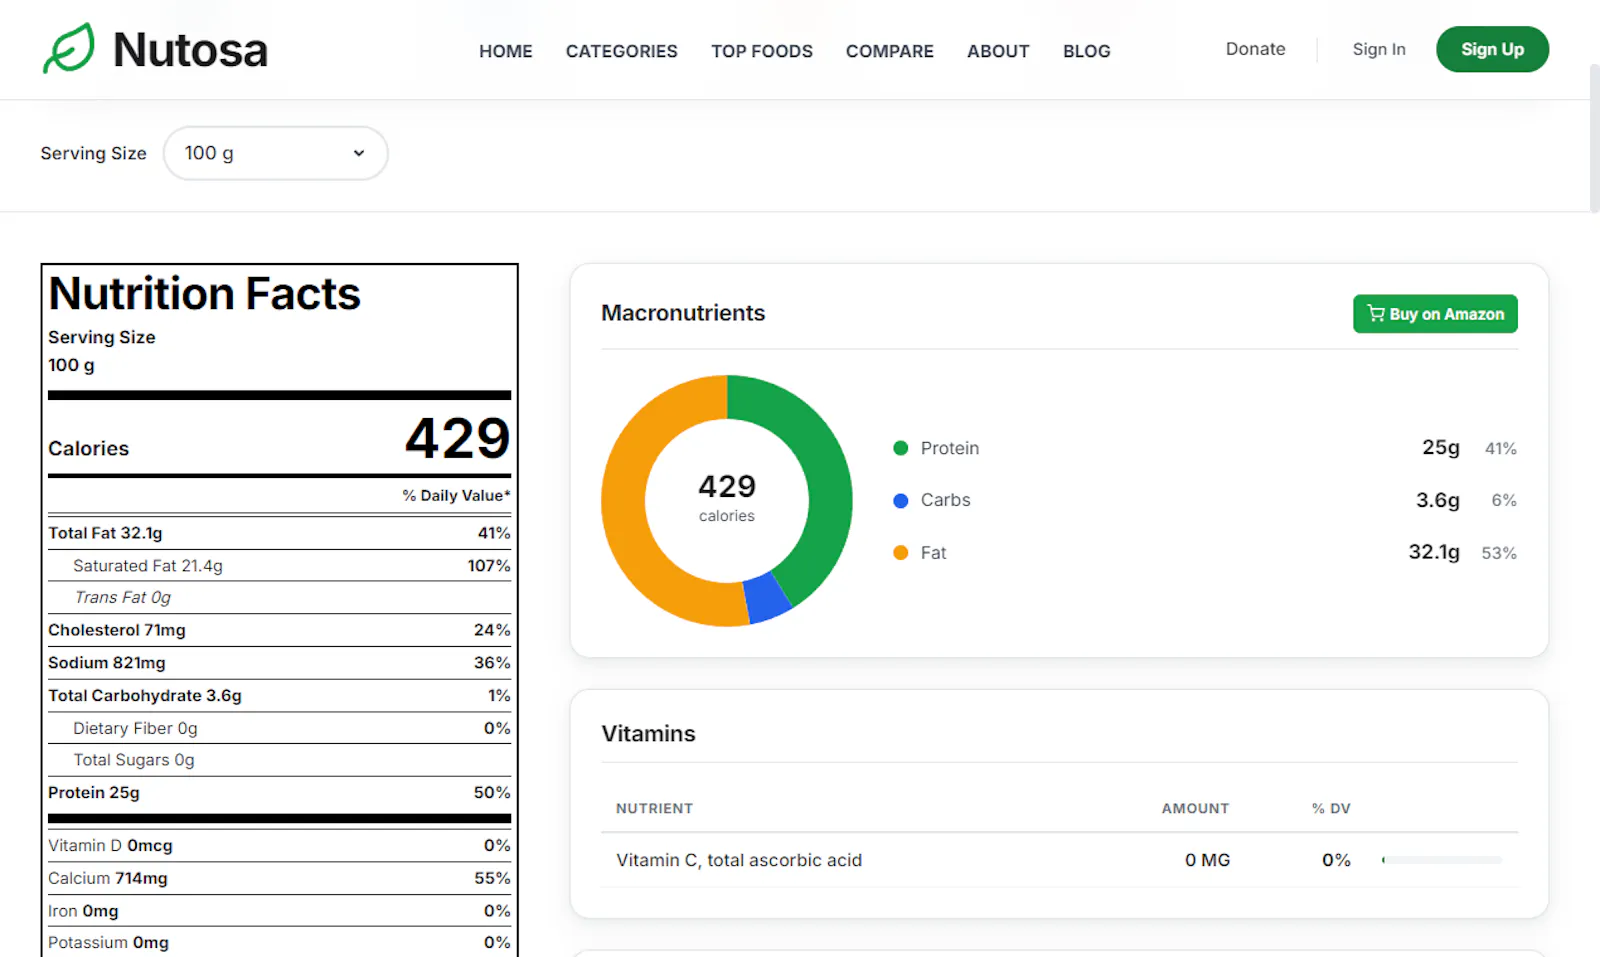Click the "Total Carbohydrate 3.6g" row
This screenshot has height=957, width=1600.
pyautogui.click(x=279, y=696)
